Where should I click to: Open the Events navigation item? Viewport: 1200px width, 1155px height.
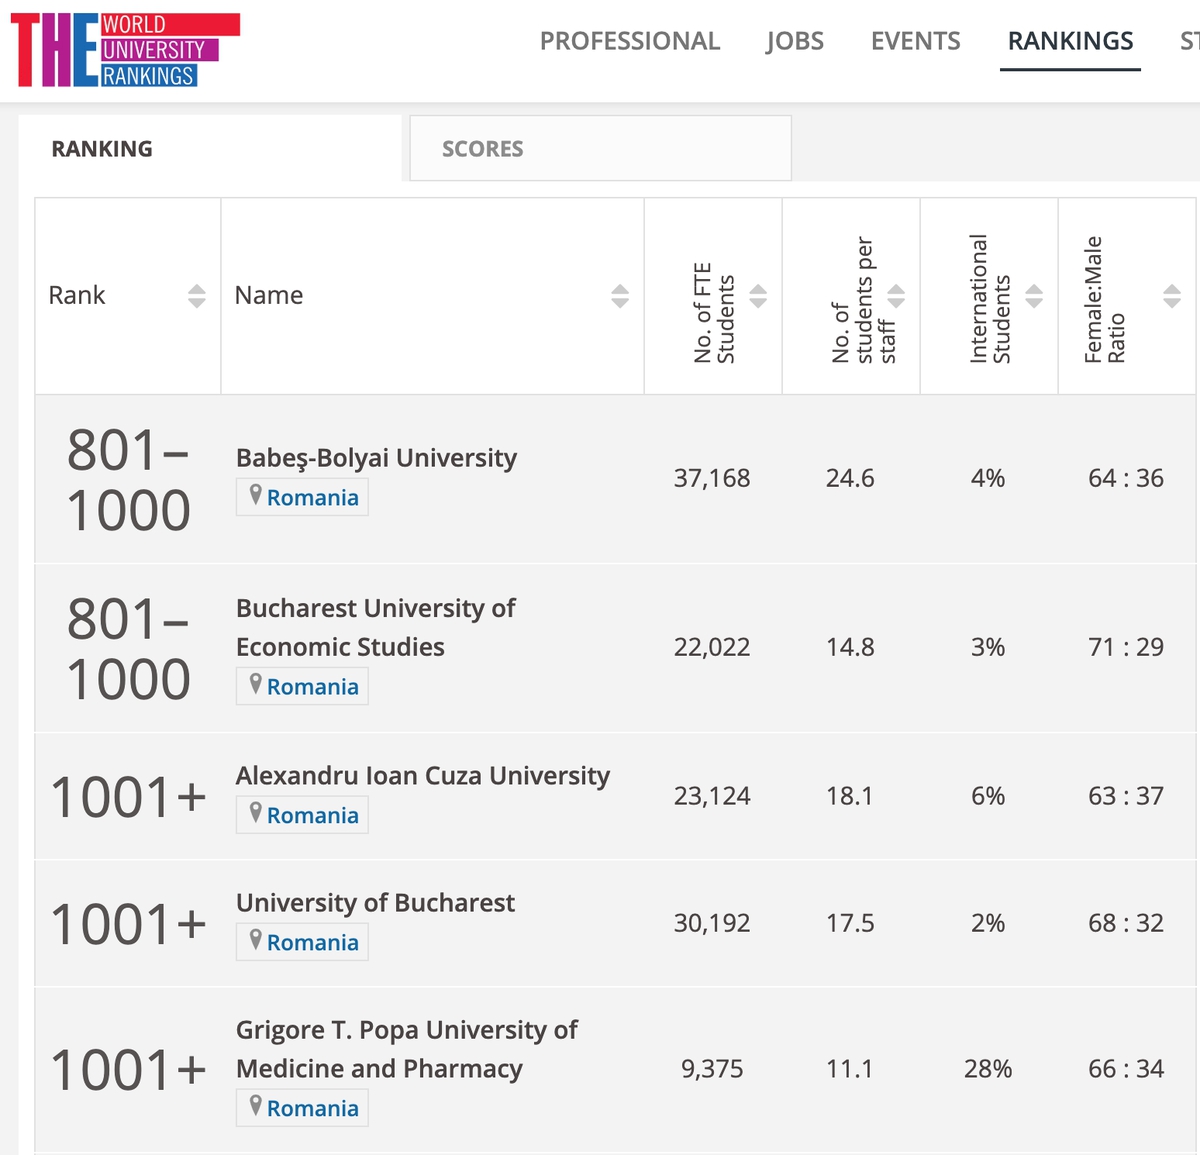pyautogui.click(x=915, y=41)
